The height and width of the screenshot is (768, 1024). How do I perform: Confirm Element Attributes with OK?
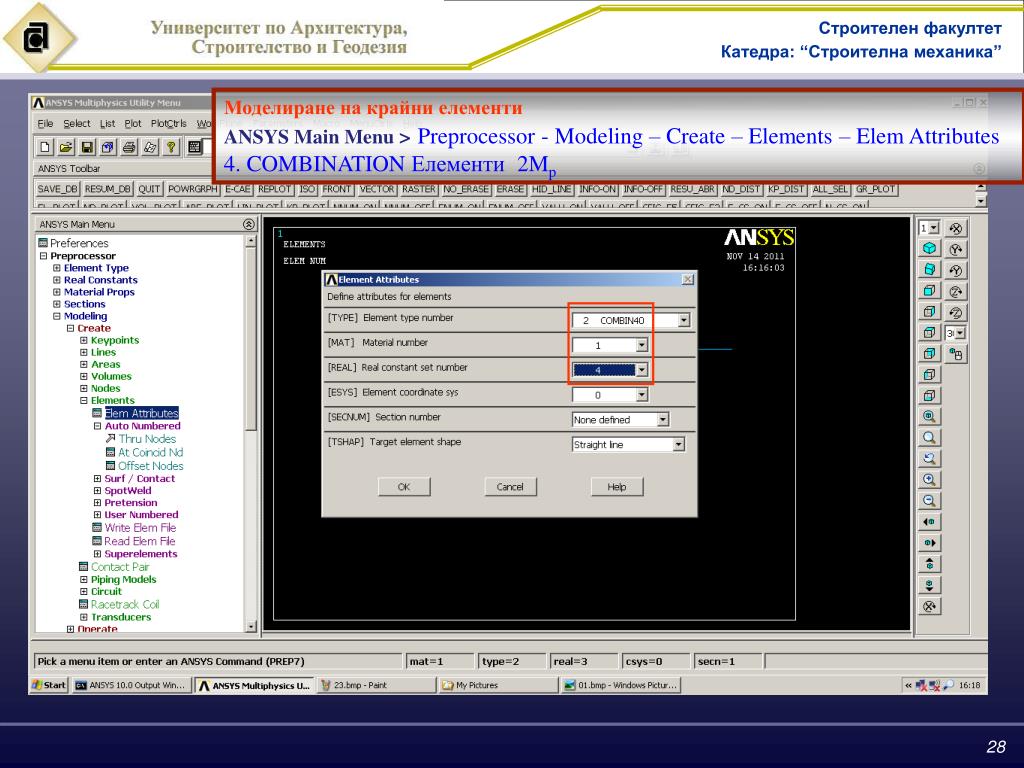(x=404, y=487)
